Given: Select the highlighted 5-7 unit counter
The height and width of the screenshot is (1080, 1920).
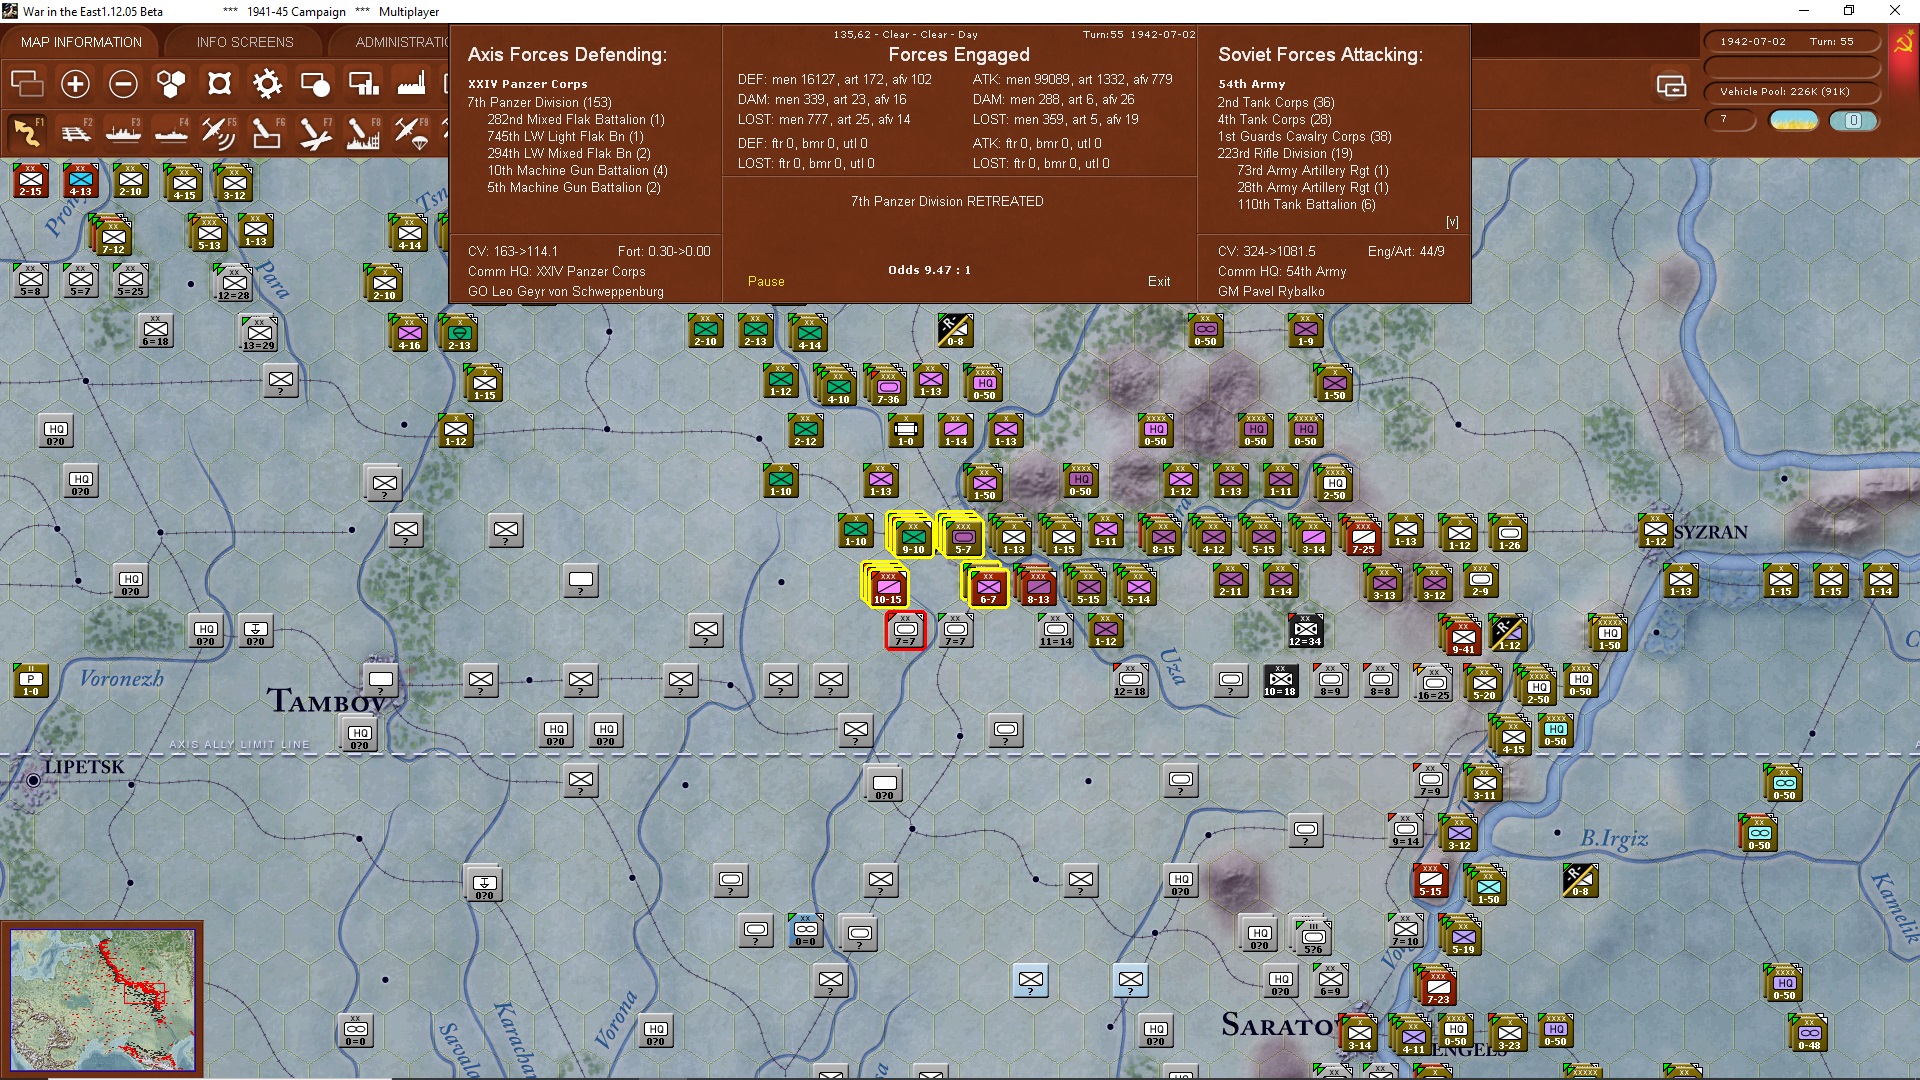Looking at the screenshot, I should pos(963,535).
